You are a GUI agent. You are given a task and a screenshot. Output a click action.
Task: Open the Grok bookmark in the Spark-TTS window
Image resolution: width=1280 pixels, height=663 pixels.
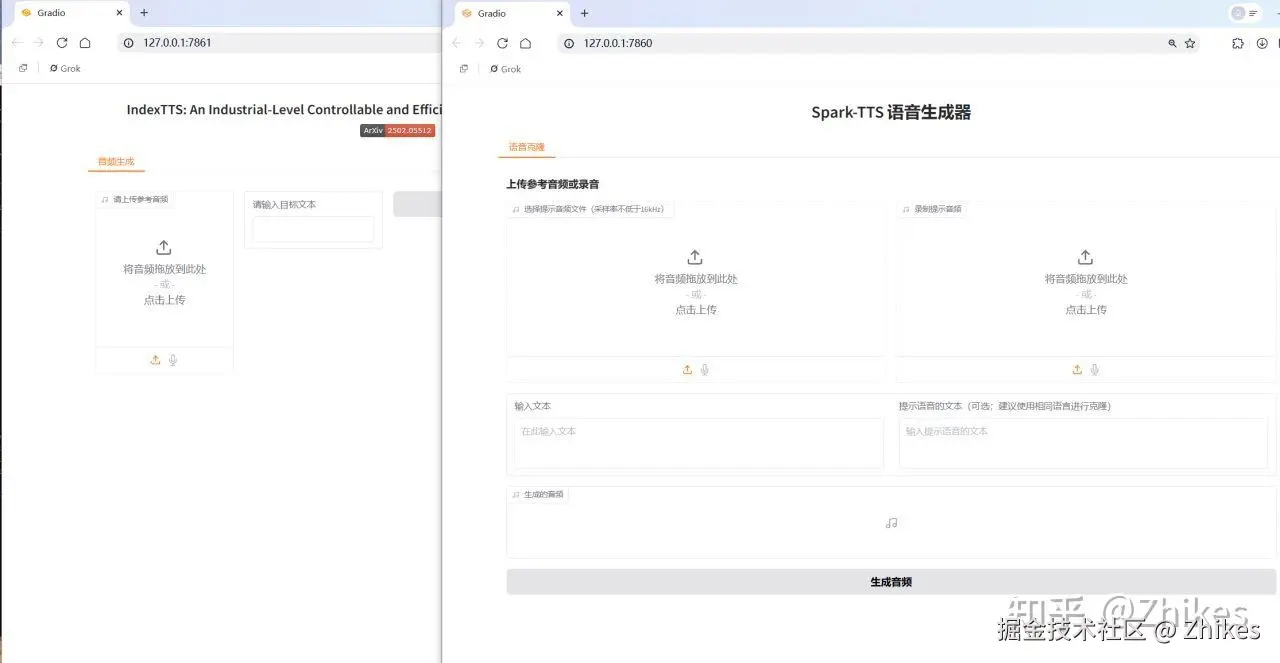click(505, 69)
